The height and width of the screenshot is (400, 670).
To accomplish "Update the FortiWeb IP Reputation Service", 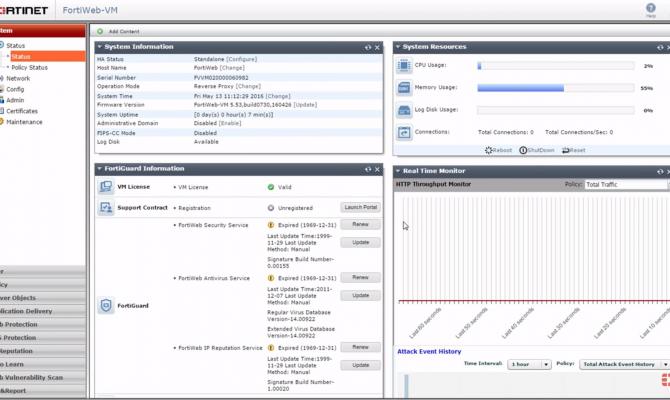I will pyautogui.click(x=361, y=365).
